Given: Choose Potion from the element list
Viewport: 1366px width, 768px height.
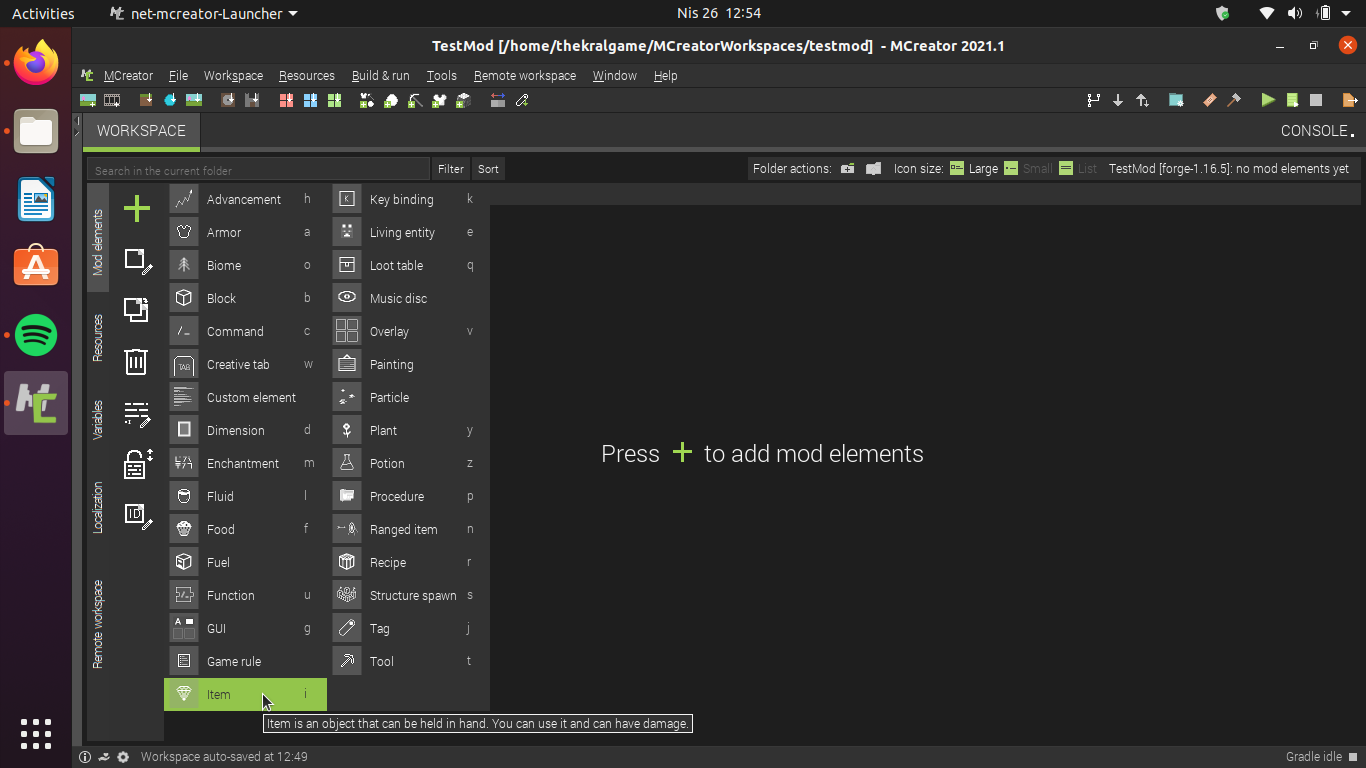Looking at the screenshot, I should (409, 463).
